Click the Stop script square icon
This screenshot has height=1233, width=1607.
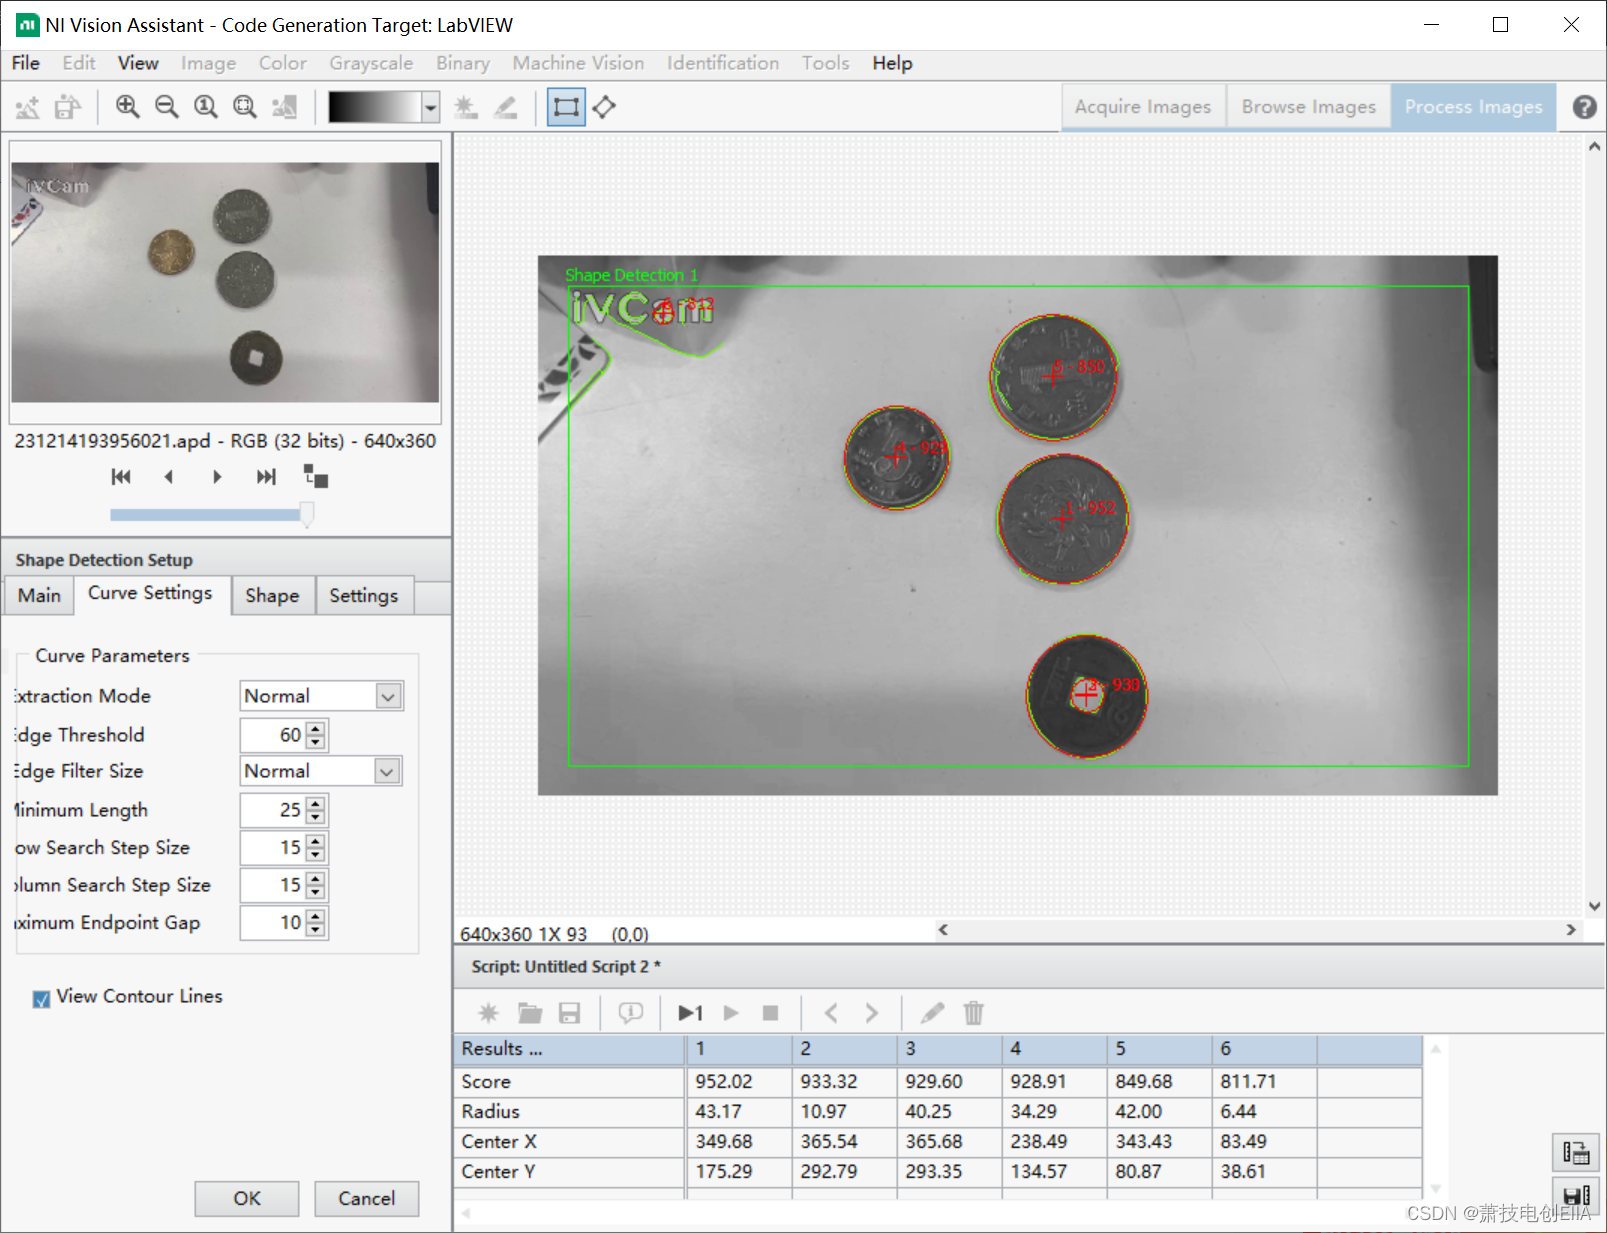(x=770, y=1013)
